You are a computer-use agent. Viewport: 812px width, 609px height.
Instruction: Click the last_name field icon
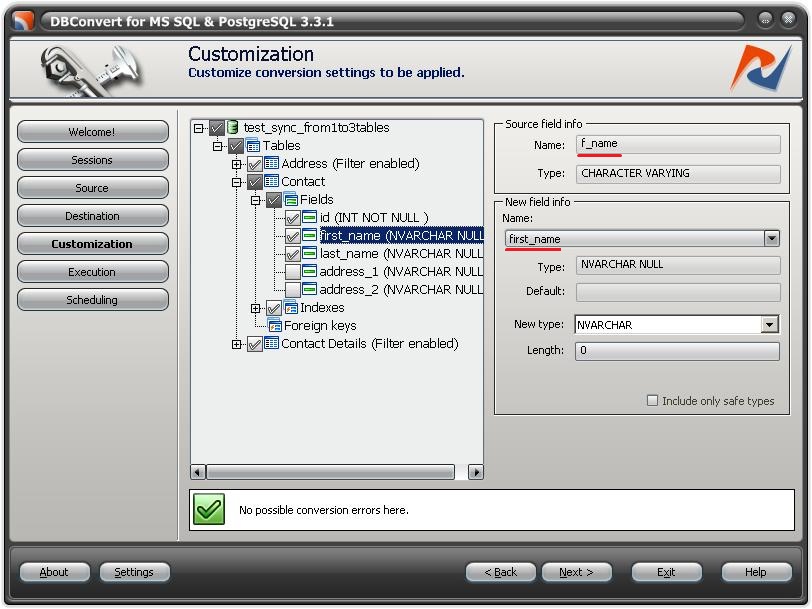310,253
